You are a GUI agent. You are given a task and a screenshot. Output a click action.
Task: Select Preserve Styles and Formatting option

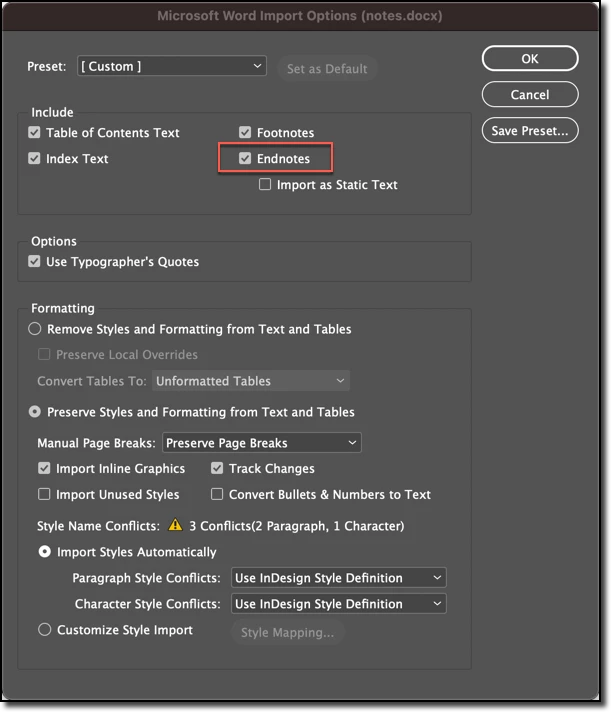point(34,412)
